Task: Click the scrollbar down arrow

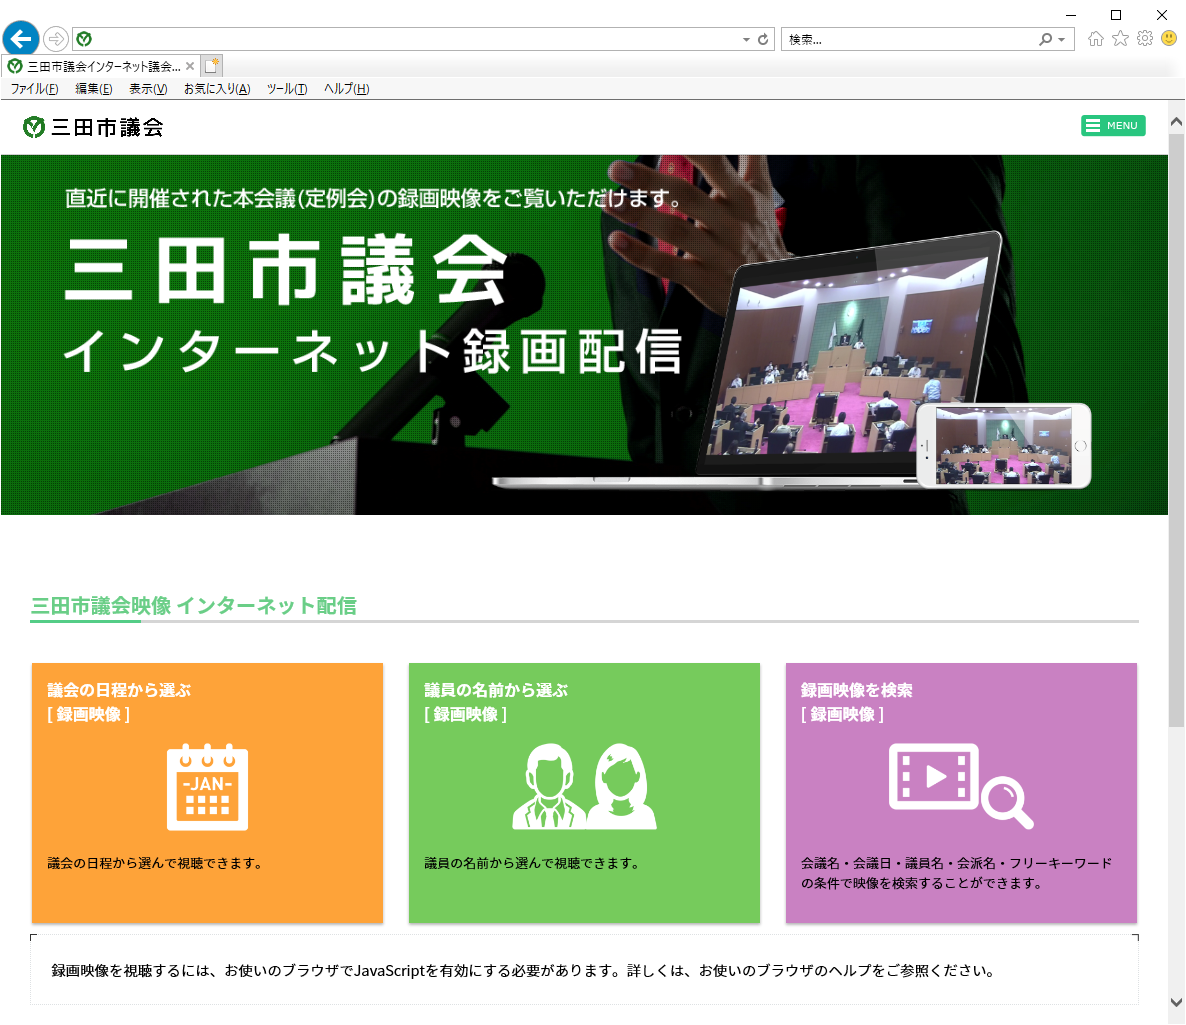Action: 1176,1002
